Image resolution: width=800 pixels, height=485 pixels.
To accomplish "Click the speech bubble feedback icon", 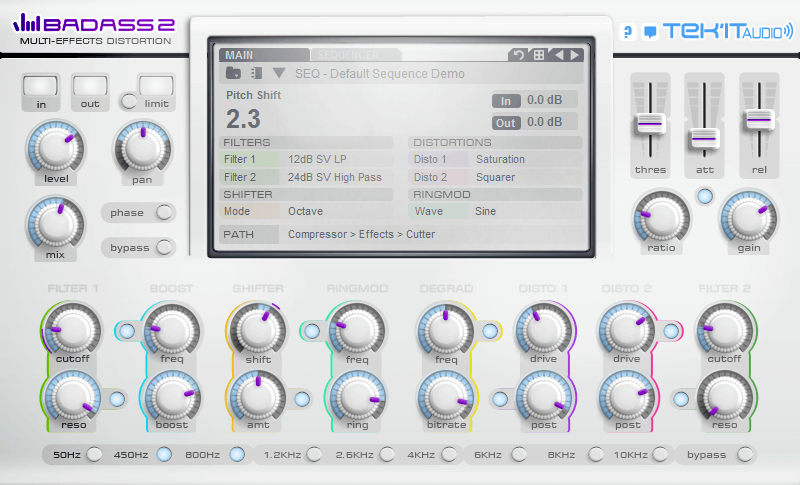I will [650, 32].
